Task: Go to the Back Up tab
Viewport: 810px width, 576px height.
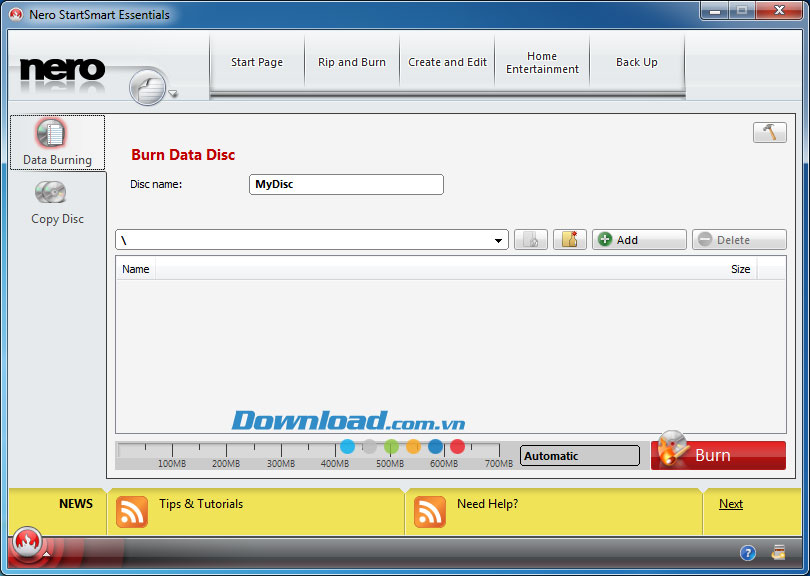Action: (x=636, y=62)
